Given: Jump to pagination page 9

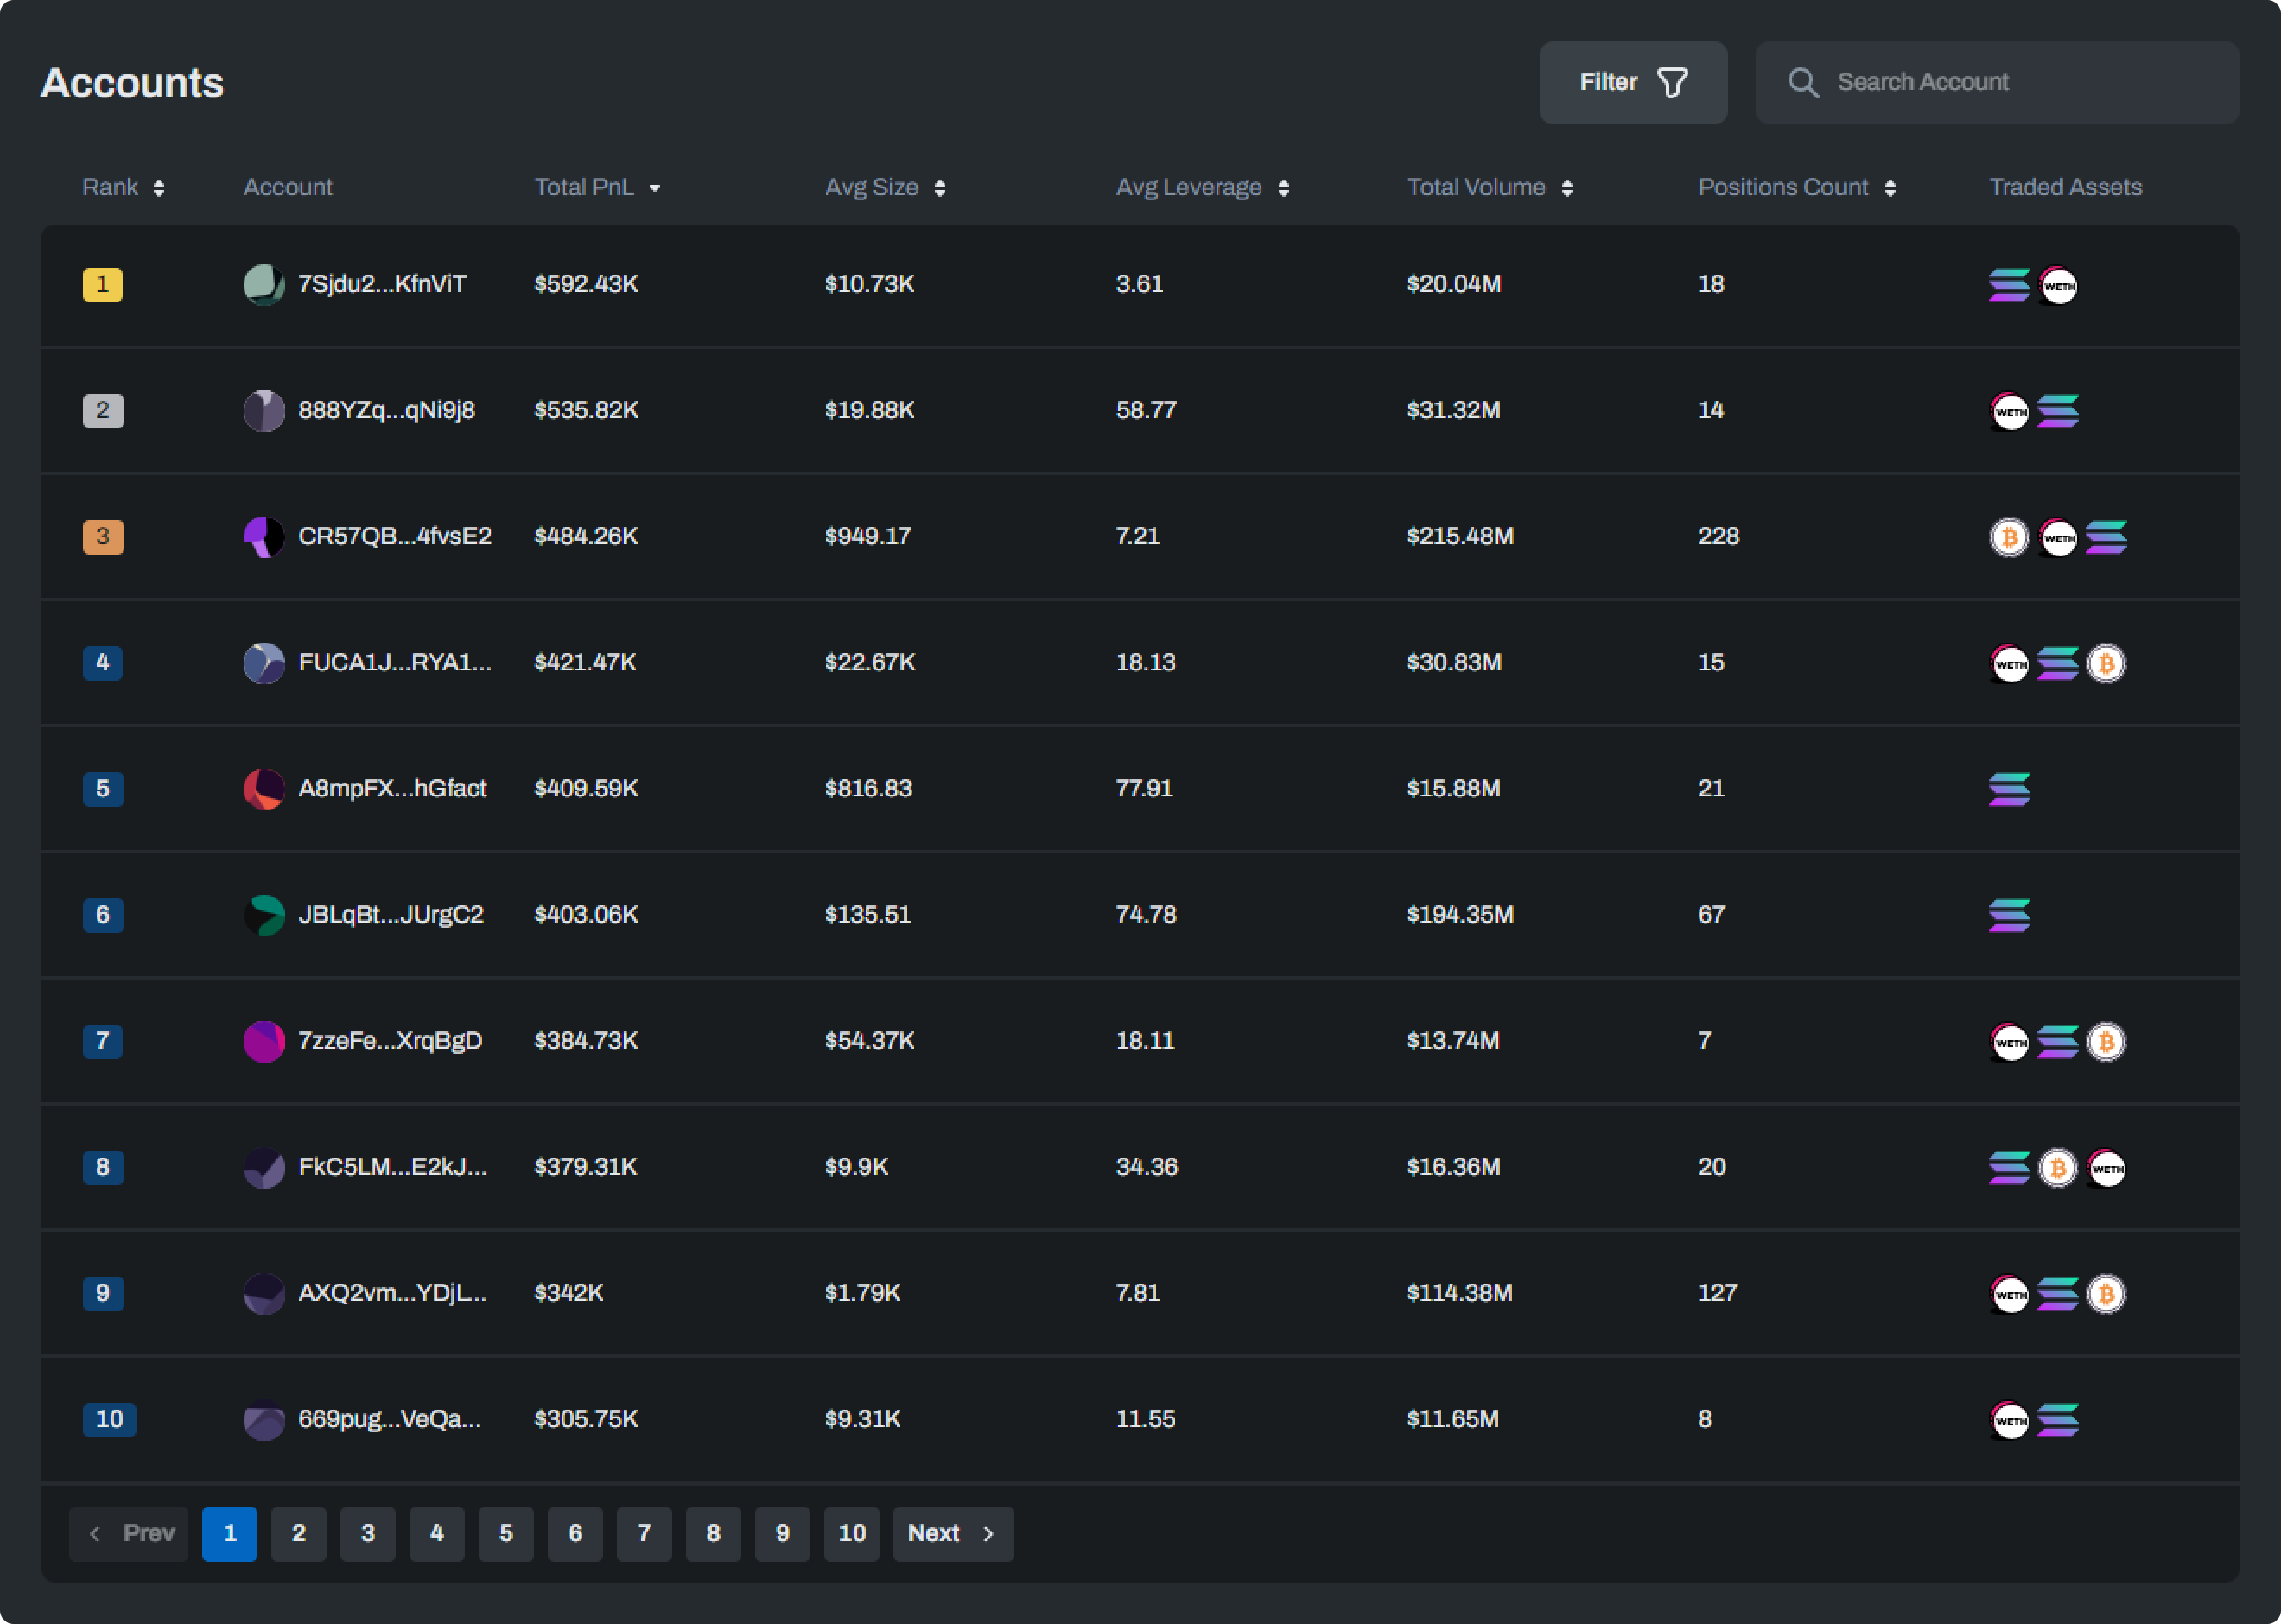Looking at the screenshot, I should [x=782, y=1533].
